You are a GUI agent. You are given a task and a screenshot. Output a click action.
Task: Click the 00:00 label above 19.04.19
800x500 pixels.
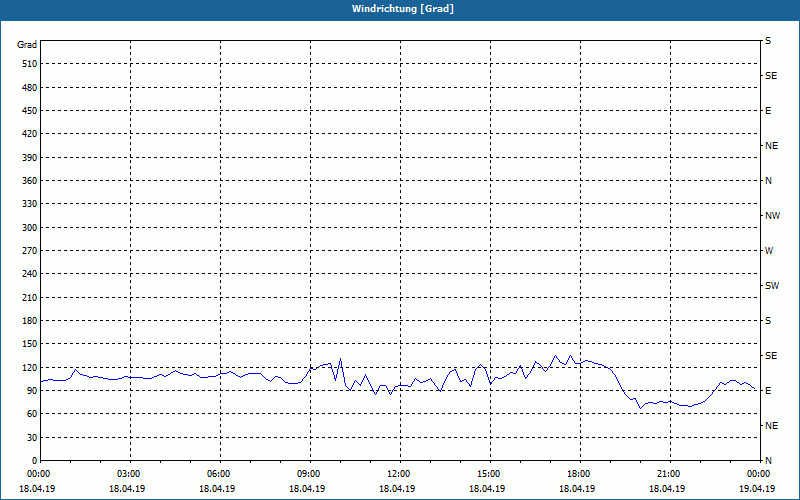pos(758,474)
